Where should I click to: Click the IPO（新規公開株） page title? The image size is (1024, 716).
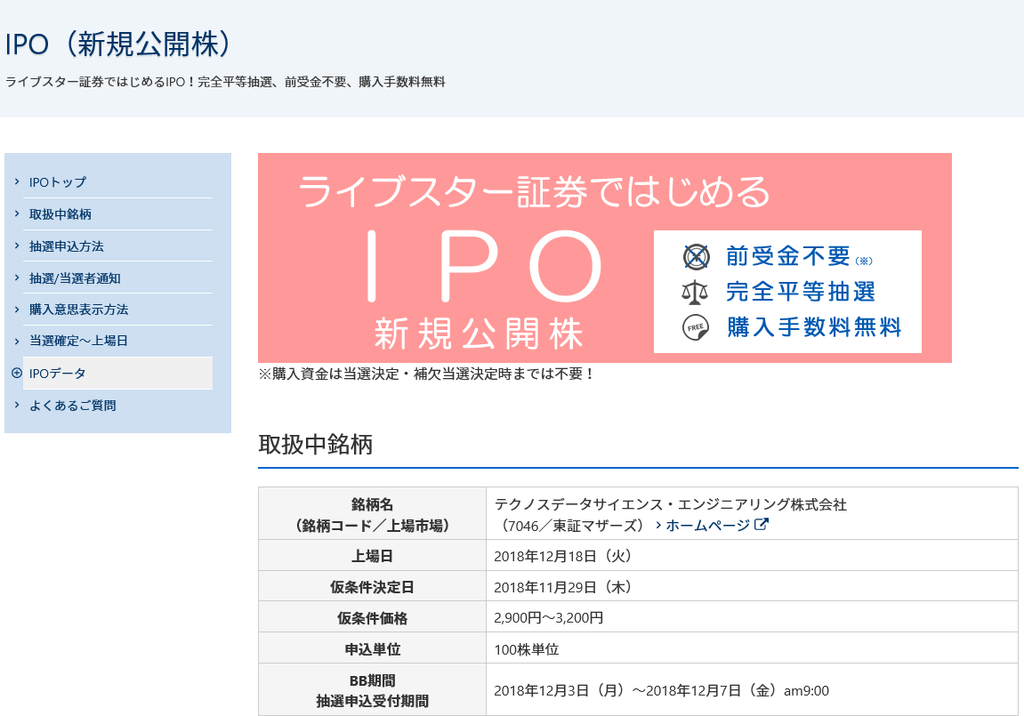[118, 44]
